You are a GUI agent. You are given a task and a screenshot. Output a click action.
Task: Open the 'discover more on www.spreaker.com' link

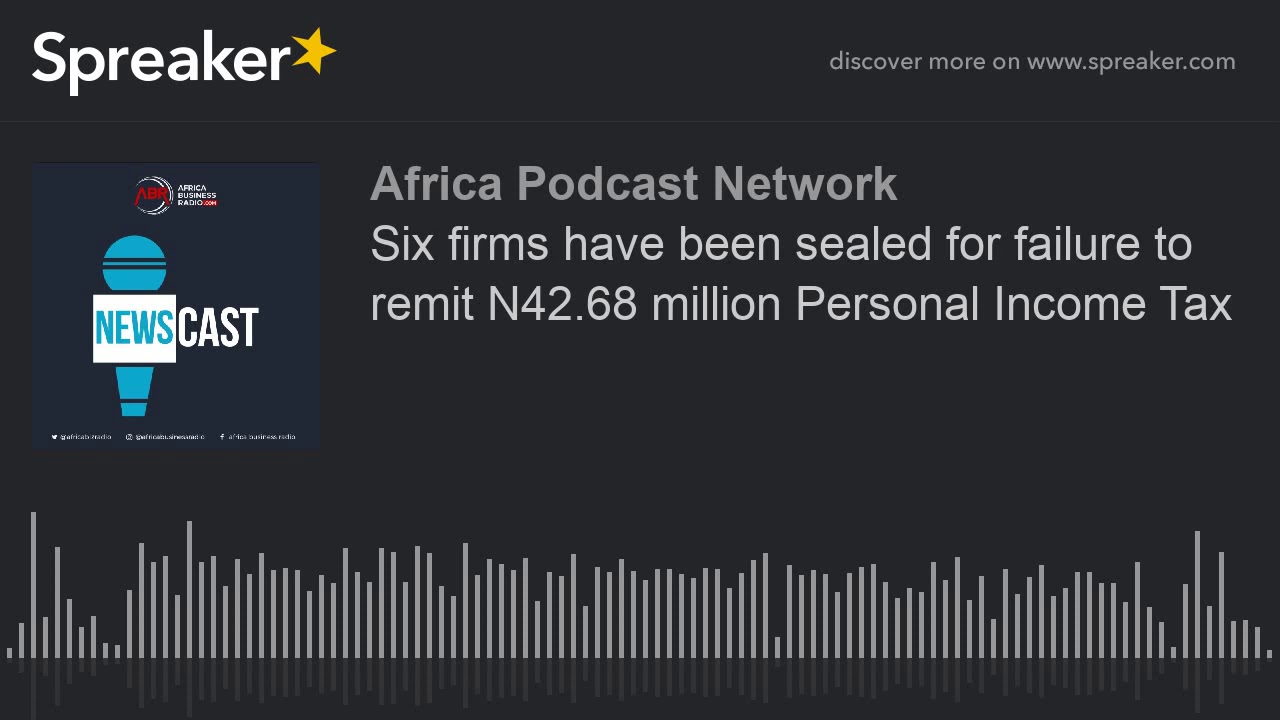[1032, 62]
